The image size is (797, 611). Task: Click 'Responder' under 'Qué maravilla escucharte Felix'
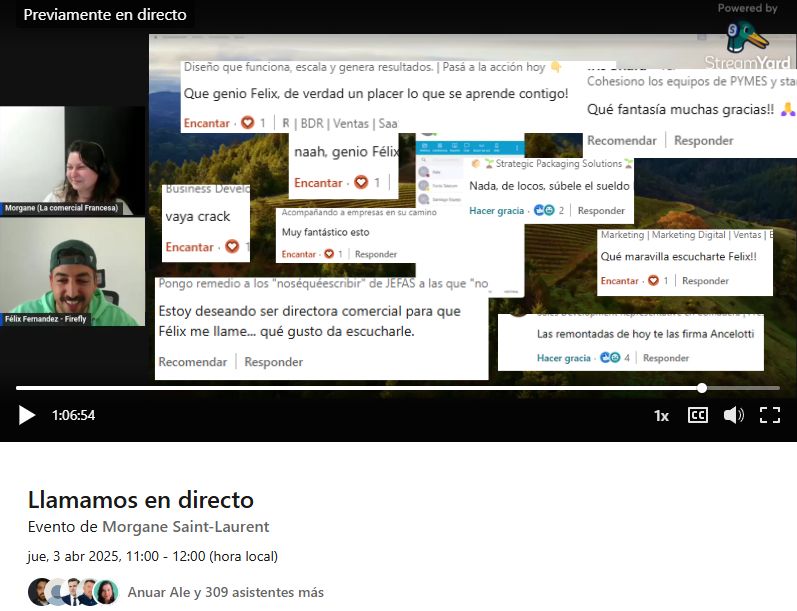[x=705, y=281]
